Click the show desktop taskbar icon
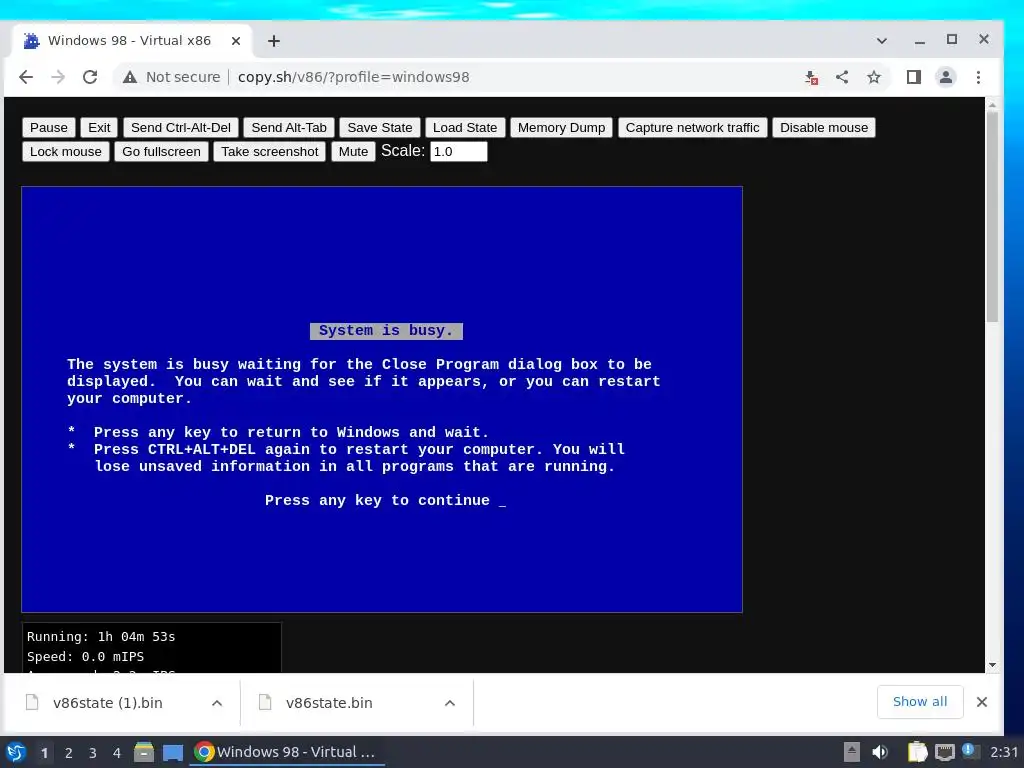The width and height of the screenshot is (1024, 768). [x=173, y=752]
